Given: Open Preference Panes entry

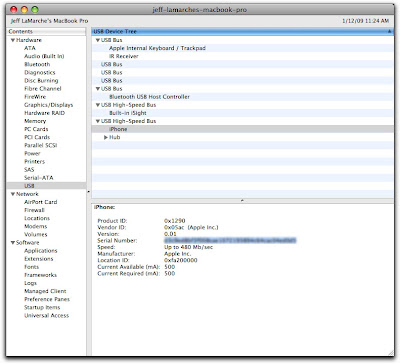Looking at the screenshot, I should (47, 299).
